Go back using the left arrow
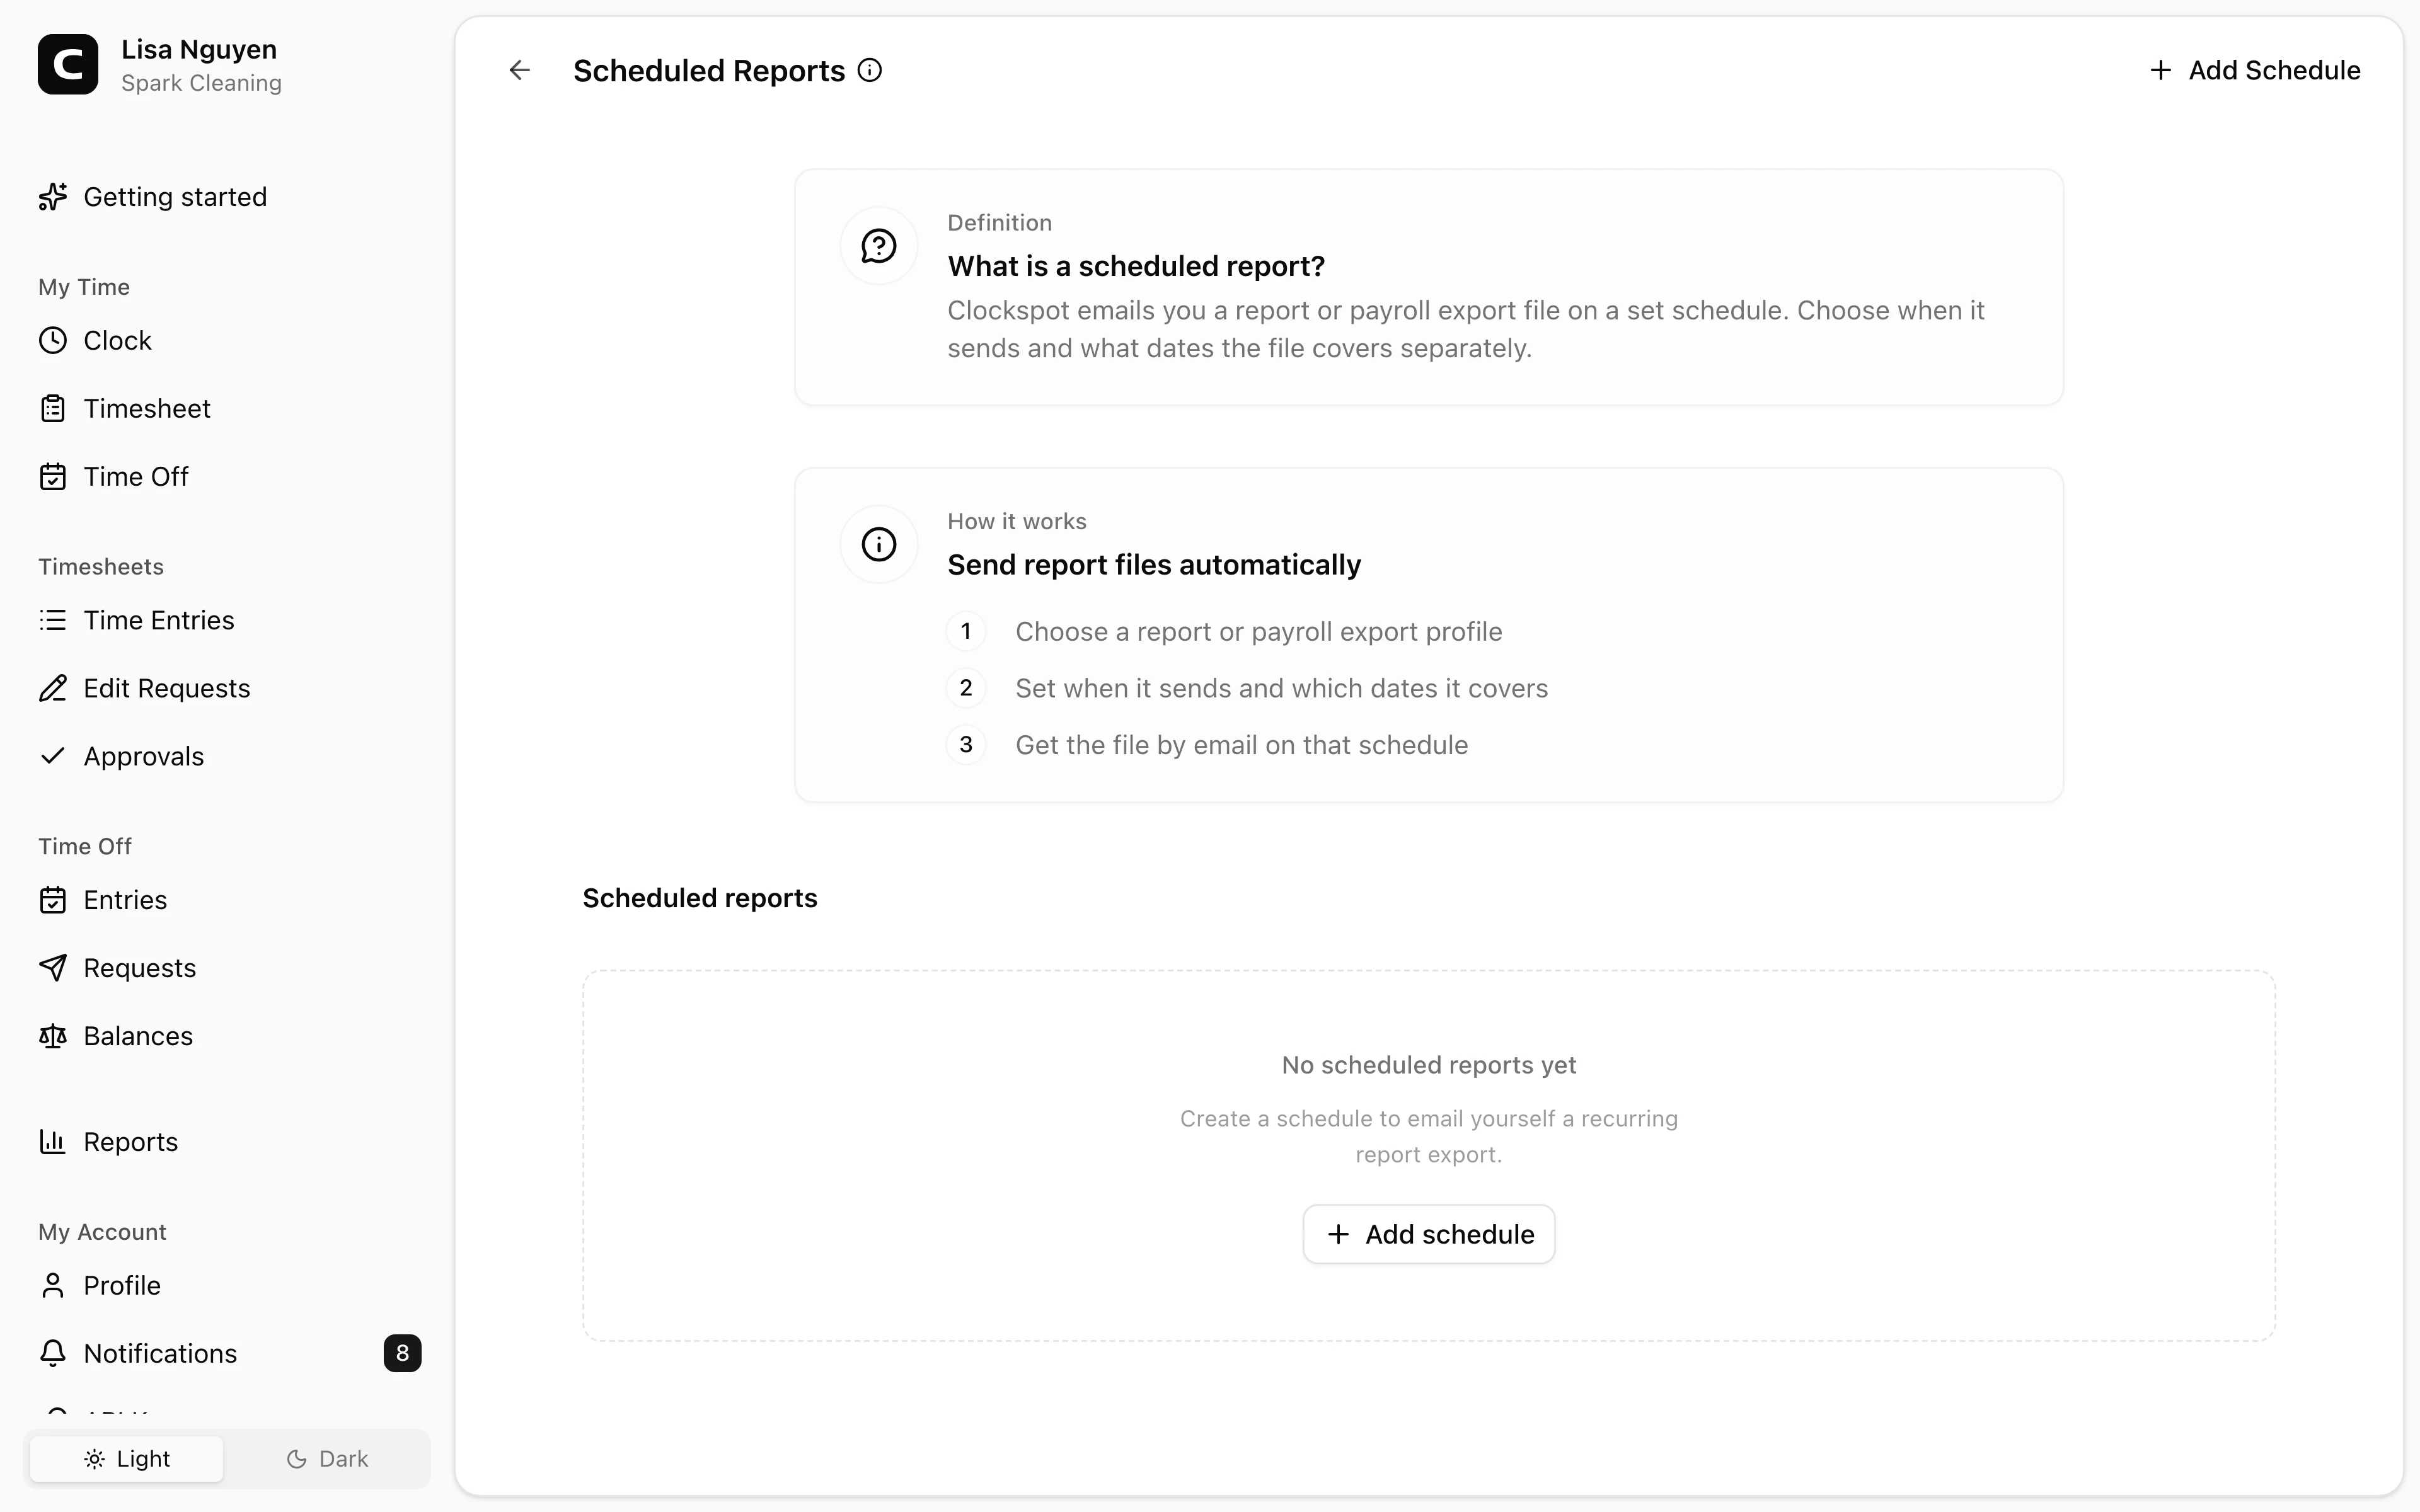 pyautogui.click(x=519, y=70)
